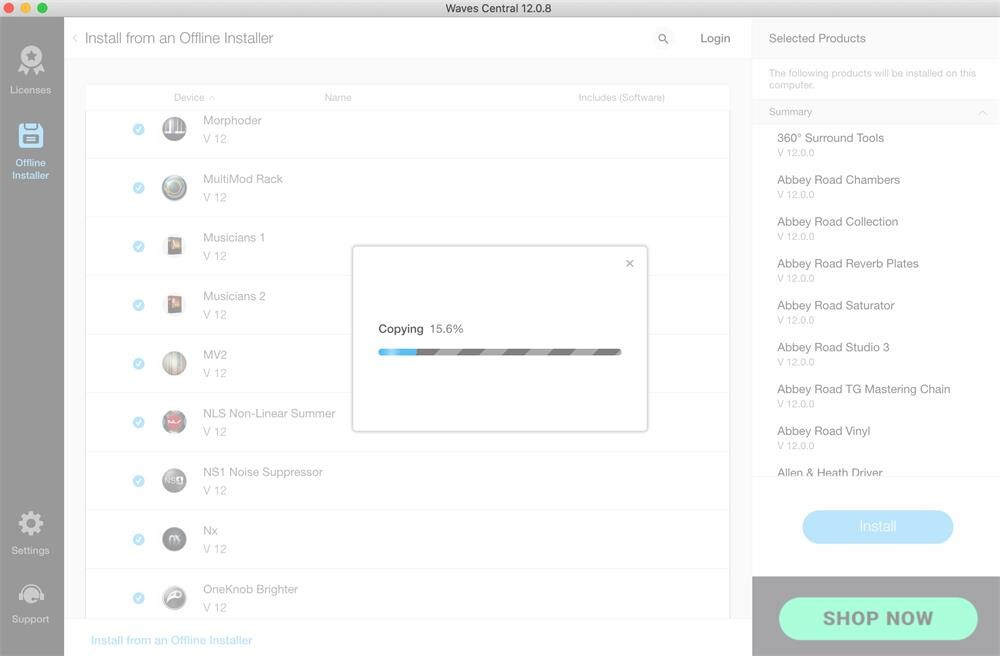The width and height of the screenshot is (1000, 656).
Task: Uncheck the NLS Non-Linear Summer checkbox
Action: pyautogui.click(x=138, y=423)
